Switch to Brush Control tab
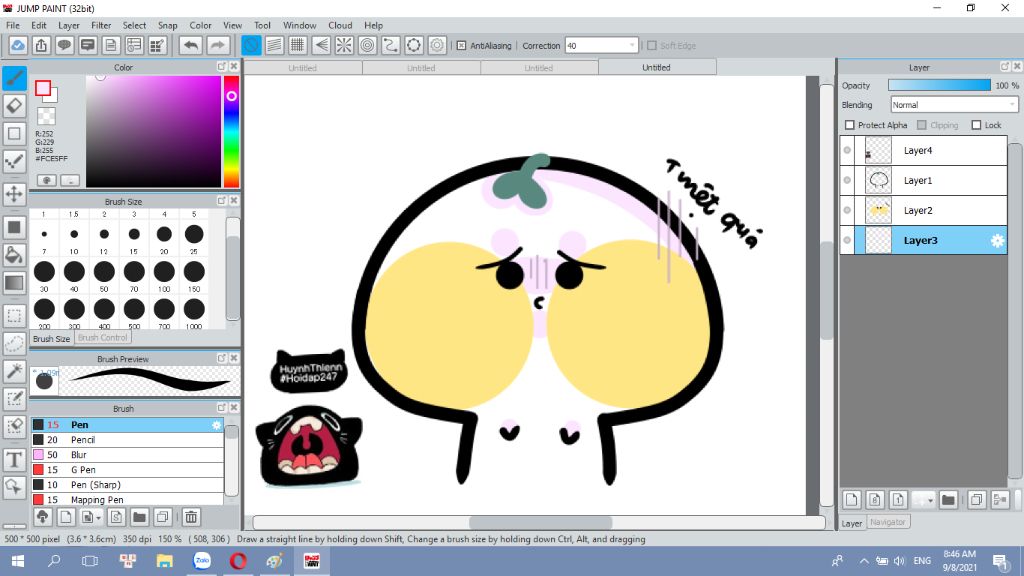1024x576 pixels. 103,338
